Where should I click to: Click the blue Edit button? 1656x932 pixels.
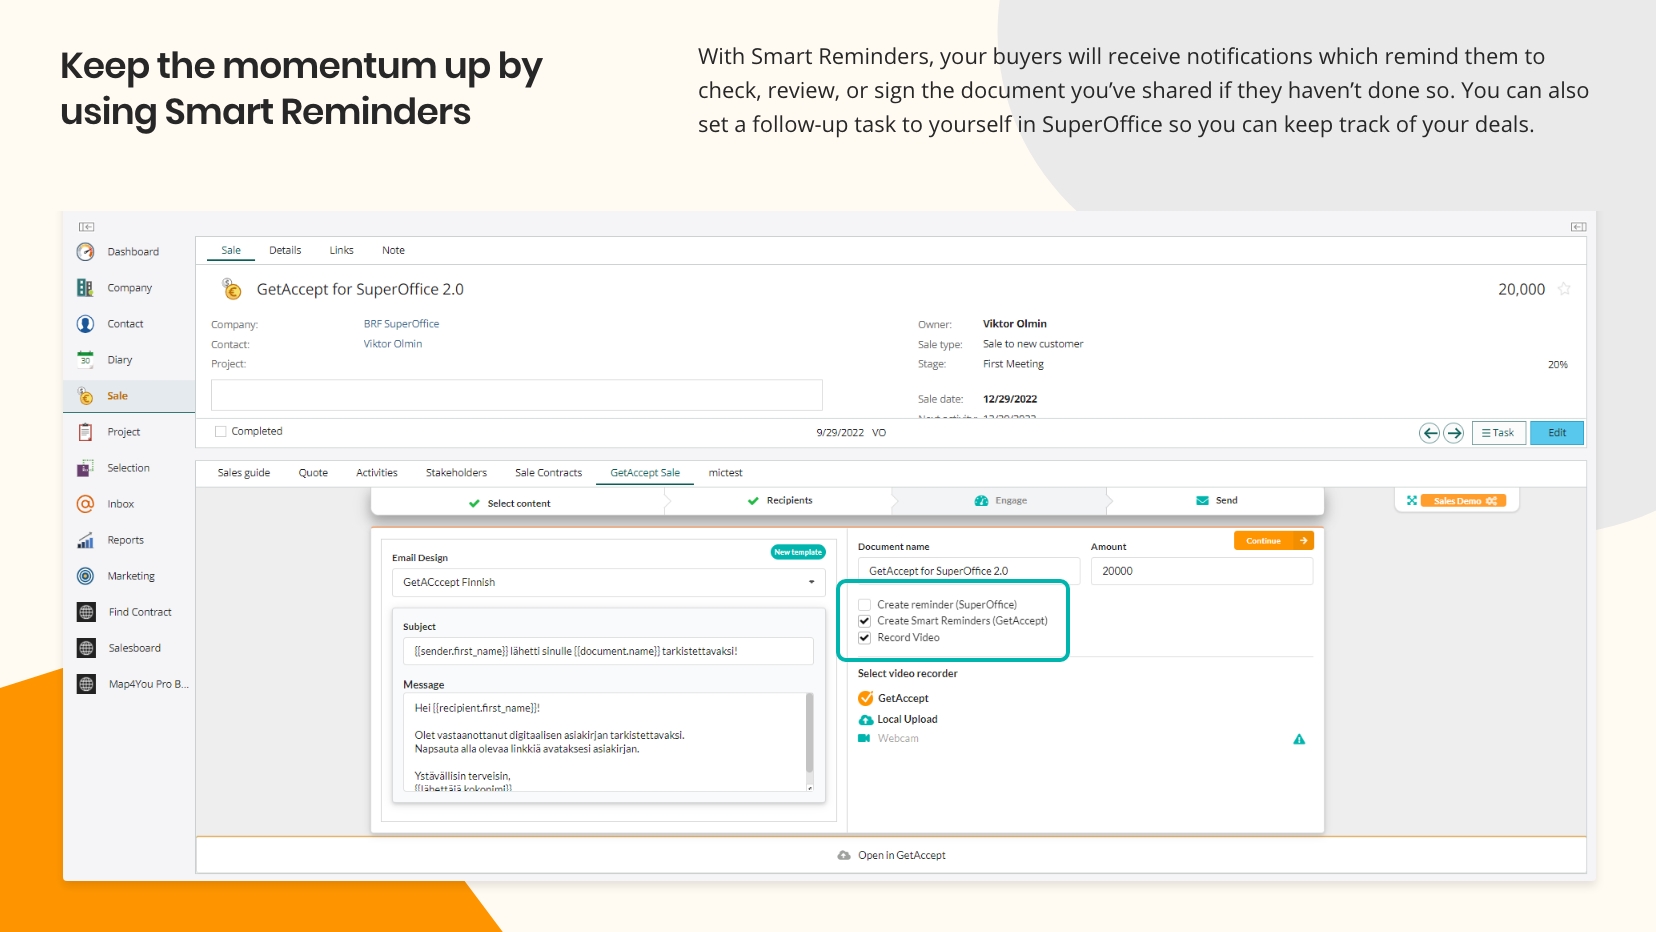pyautogui.click(x=1557, y=433)
